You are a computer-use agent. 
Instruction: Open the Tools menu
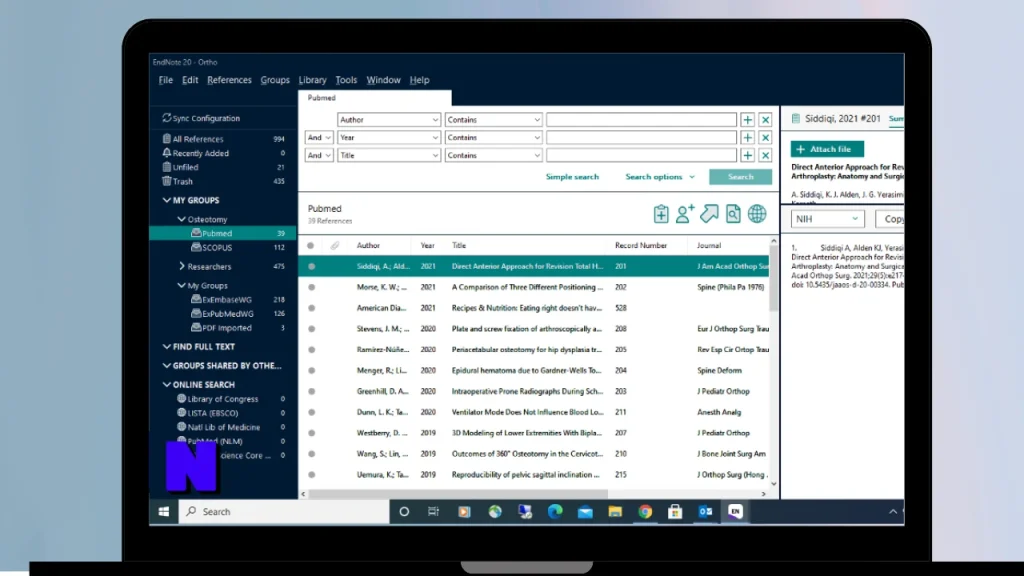tap(346, 80)
